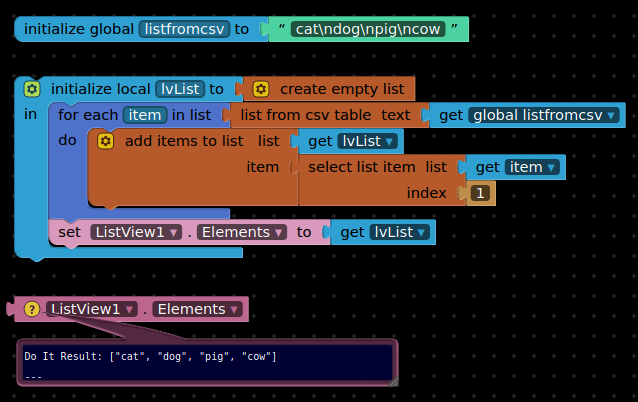Image resolution: width=638 pixels, height=402 pixels.
Task: Click Do It Result comment text
Action: 150,357
